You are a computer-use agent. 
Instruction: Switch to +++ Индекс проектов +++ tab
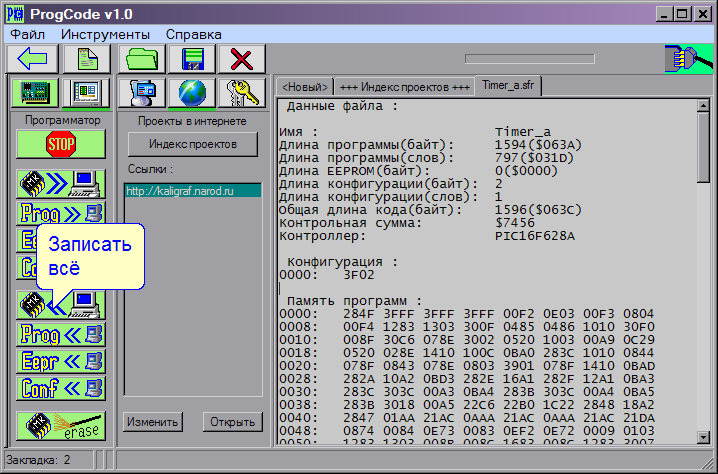point(405,87)
